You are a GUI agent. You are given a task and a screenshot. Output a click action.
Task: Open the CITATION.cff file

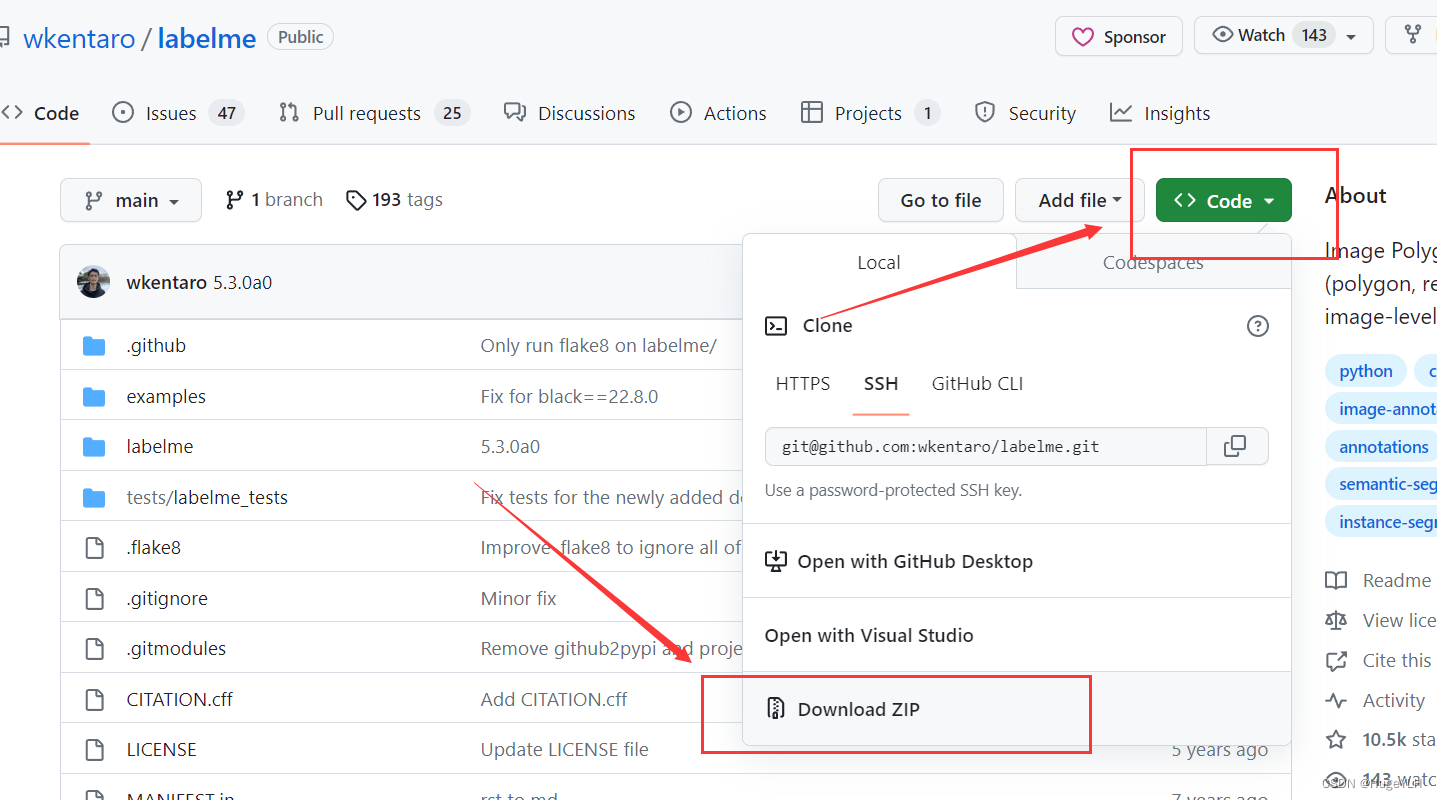[180, 700]
